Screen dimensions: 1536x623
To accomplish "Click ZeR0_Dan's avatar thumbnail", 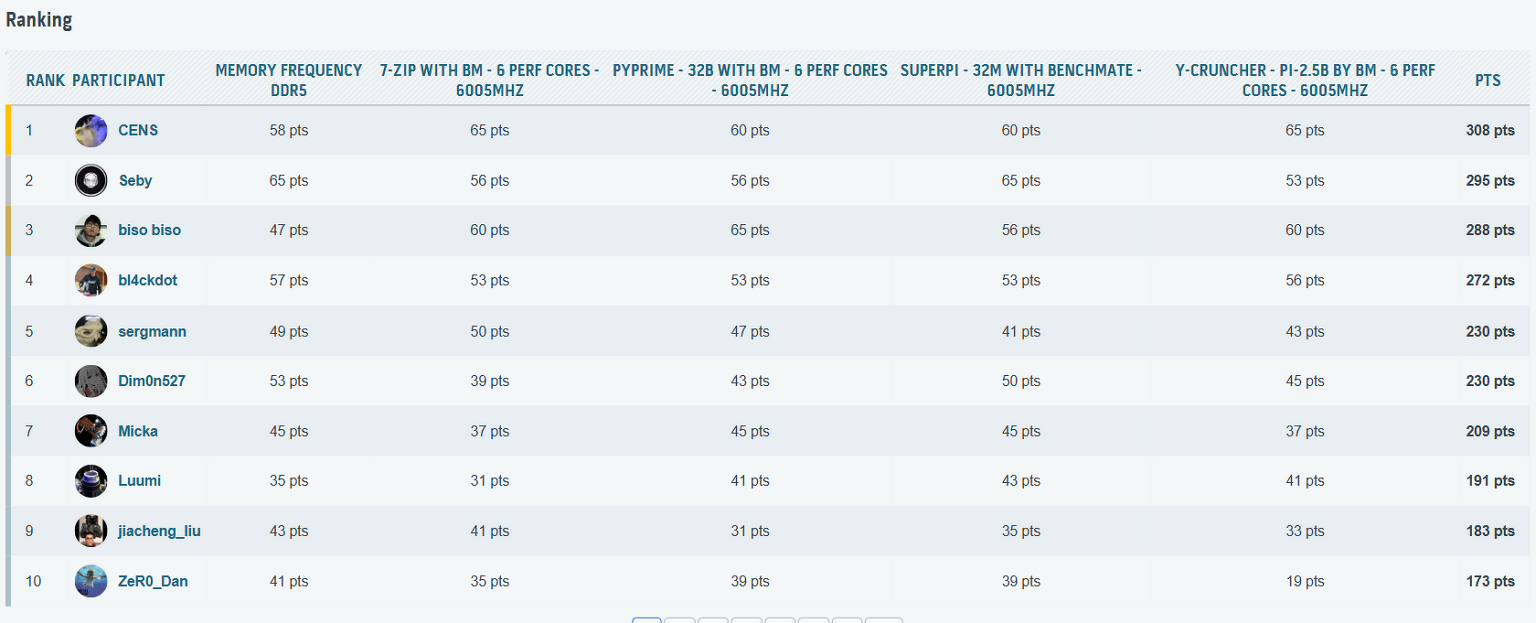I will 91,581.
